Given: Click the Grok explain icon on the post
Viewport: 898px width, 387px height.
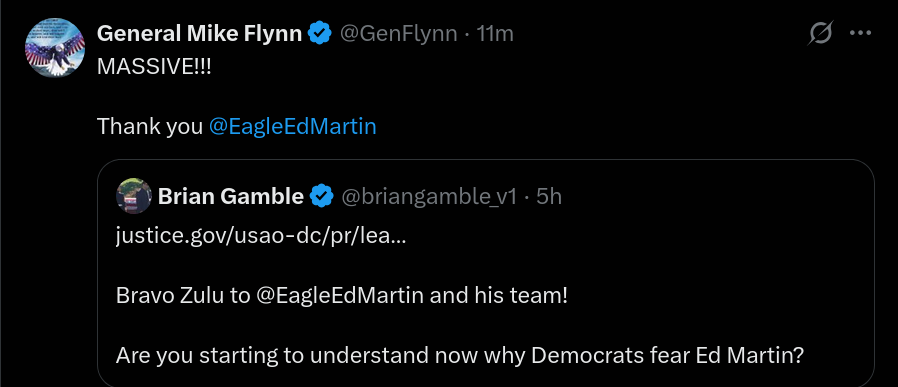Looking at the screenshot, I should 820,34.
